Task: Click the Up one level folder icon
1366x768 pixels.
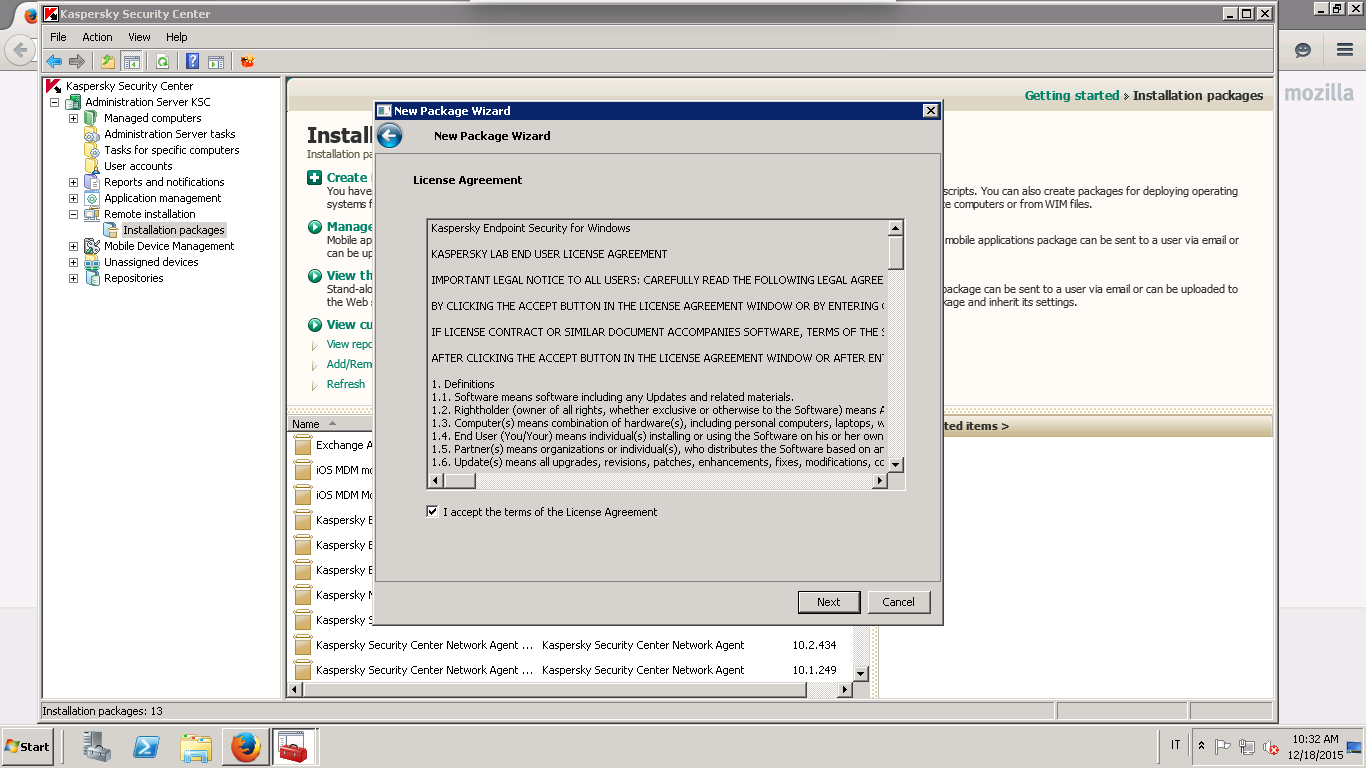Action: 108,61
